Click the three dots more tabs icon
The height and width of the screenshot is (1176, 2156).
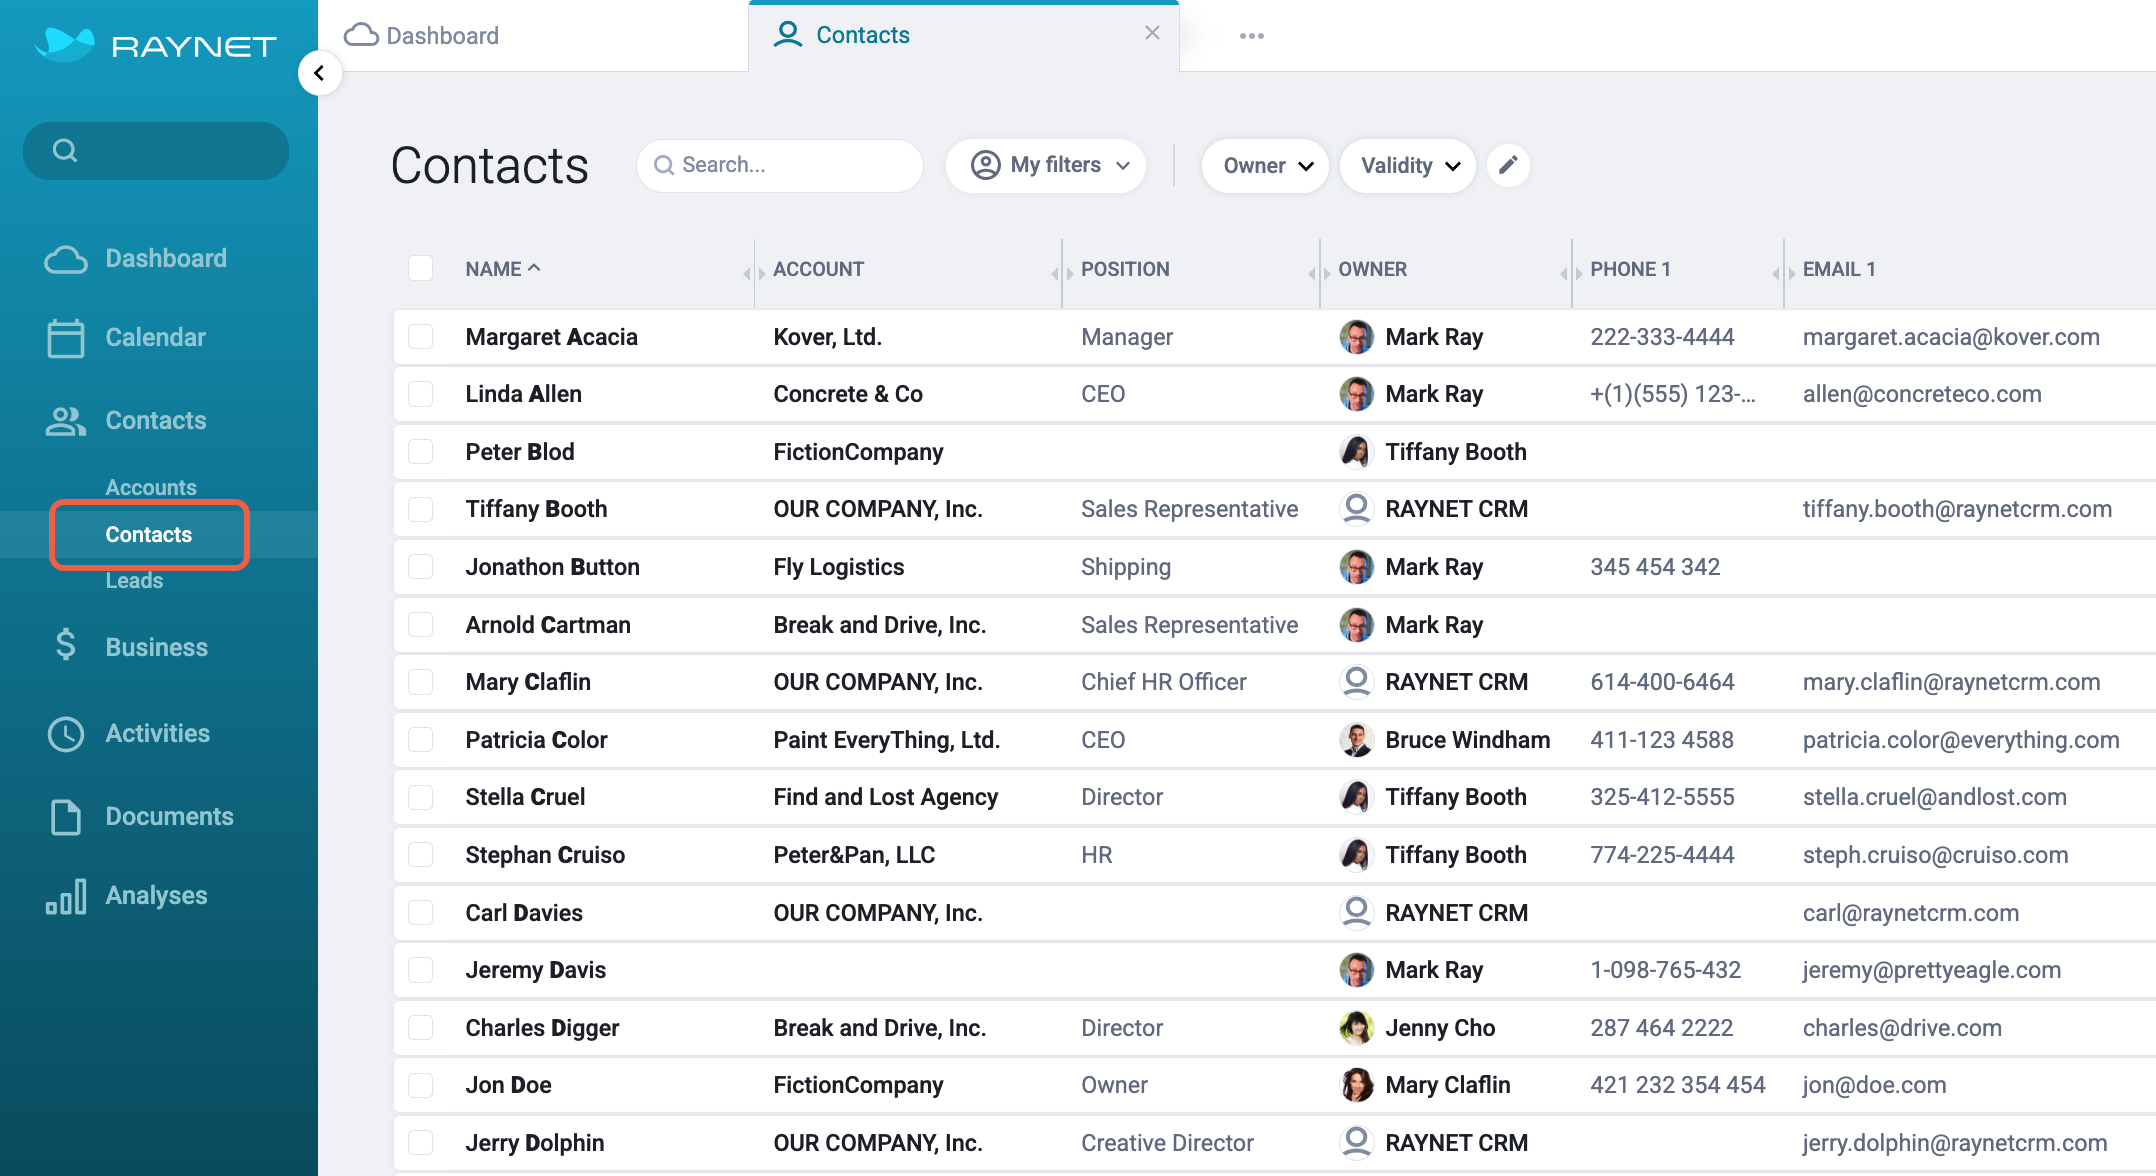[x=1251, y=36]
